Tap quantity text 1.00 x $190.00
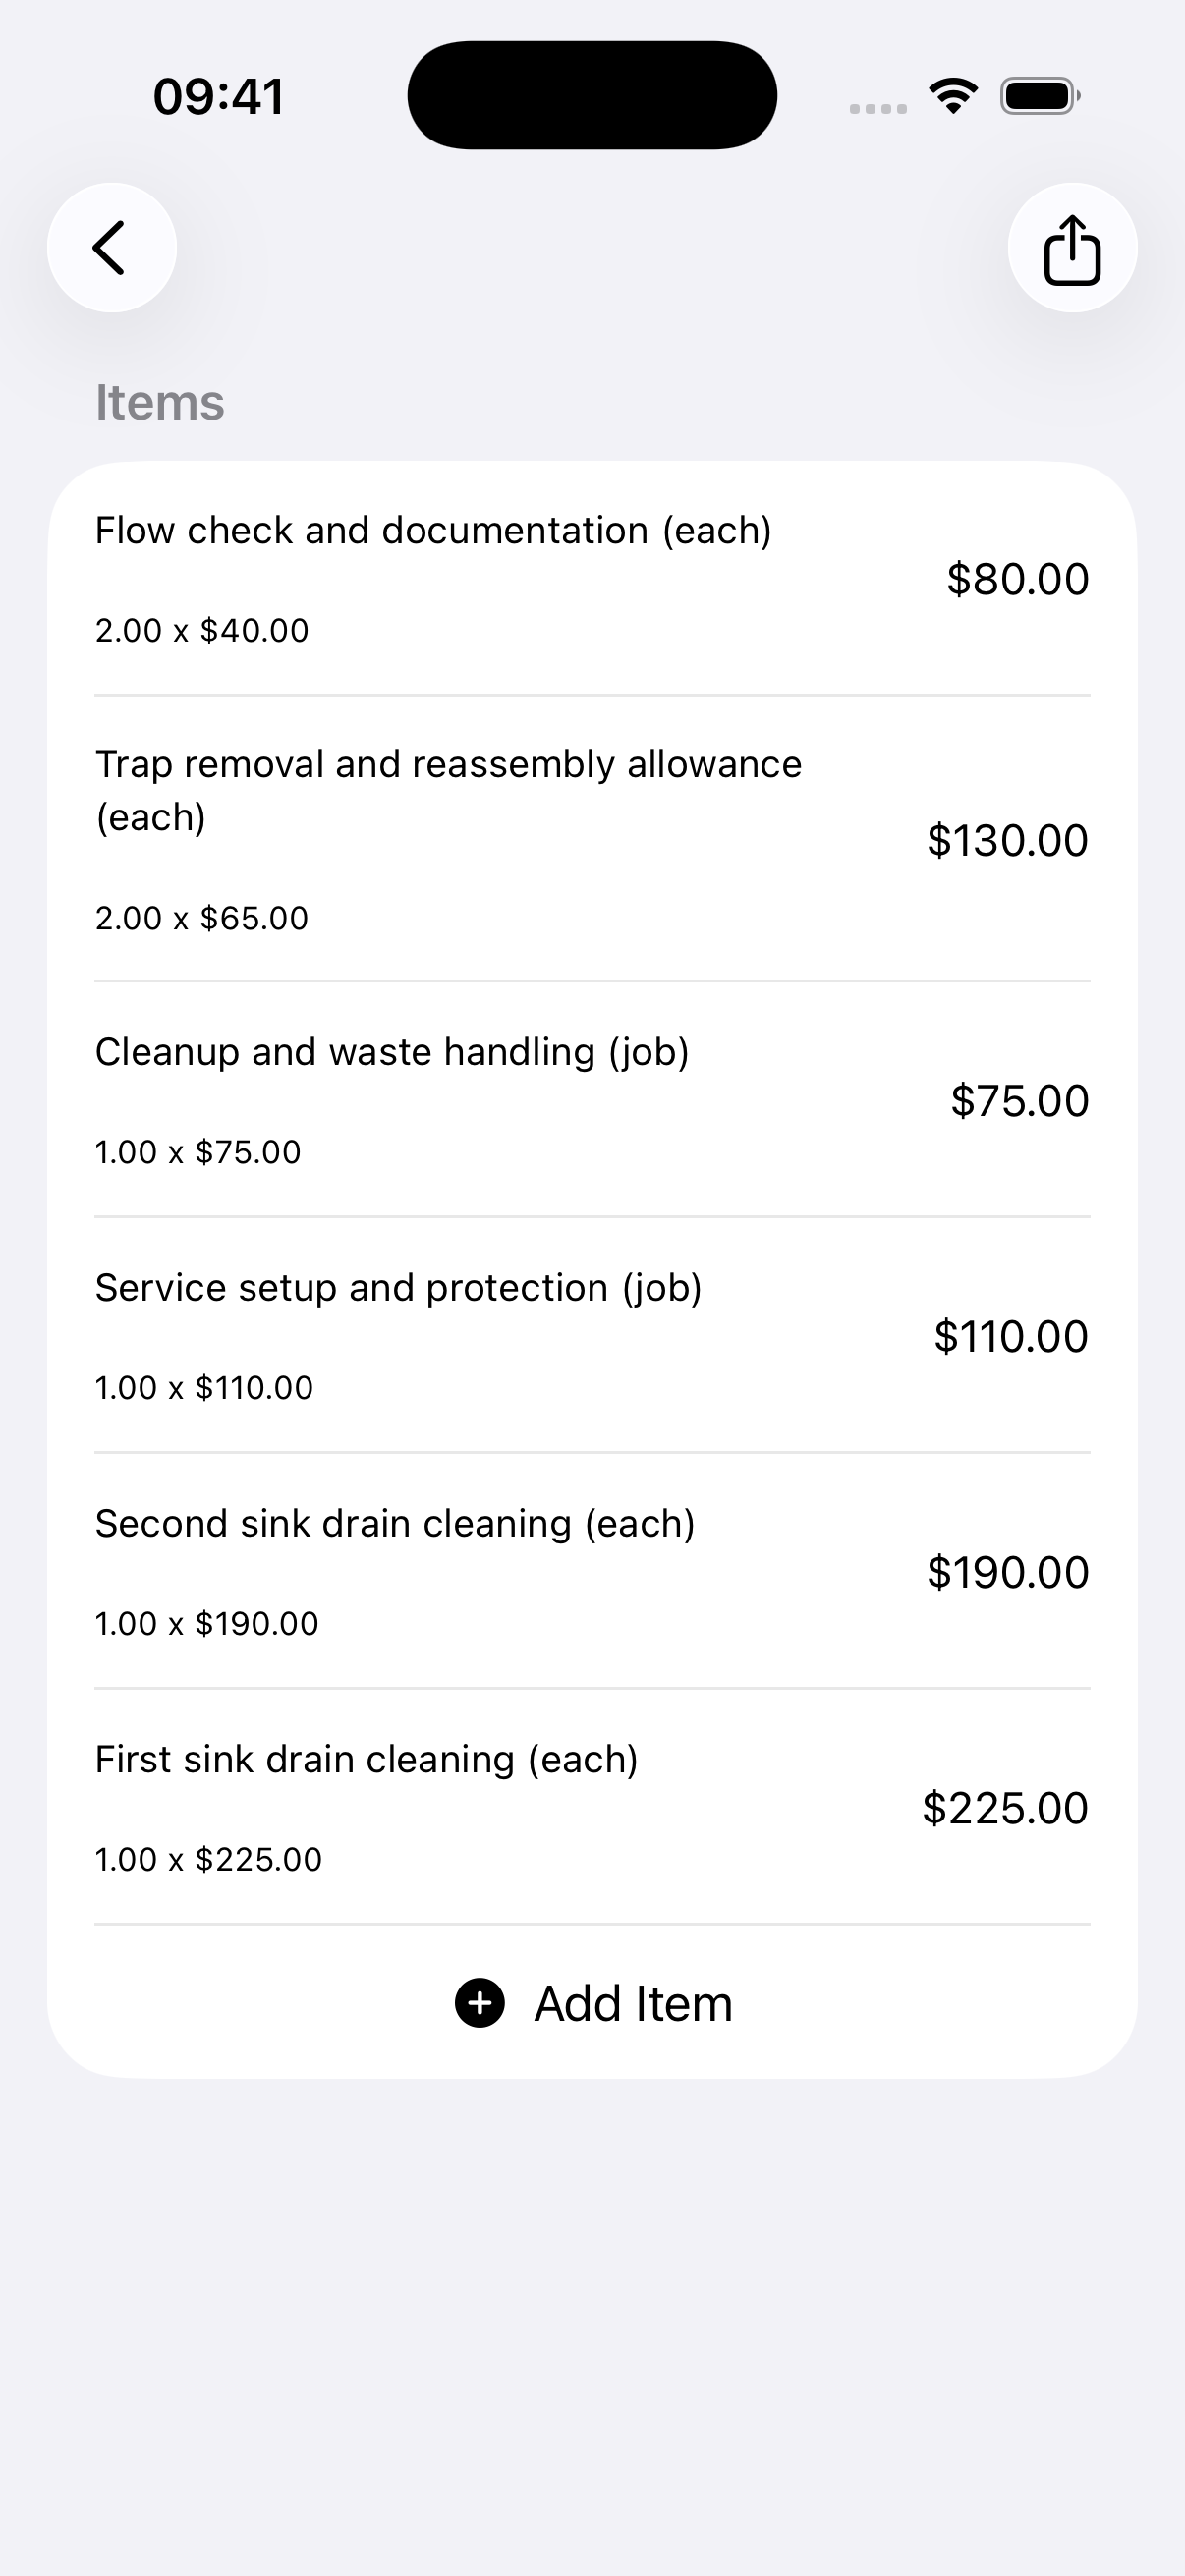 click(x=207, y=1623)
